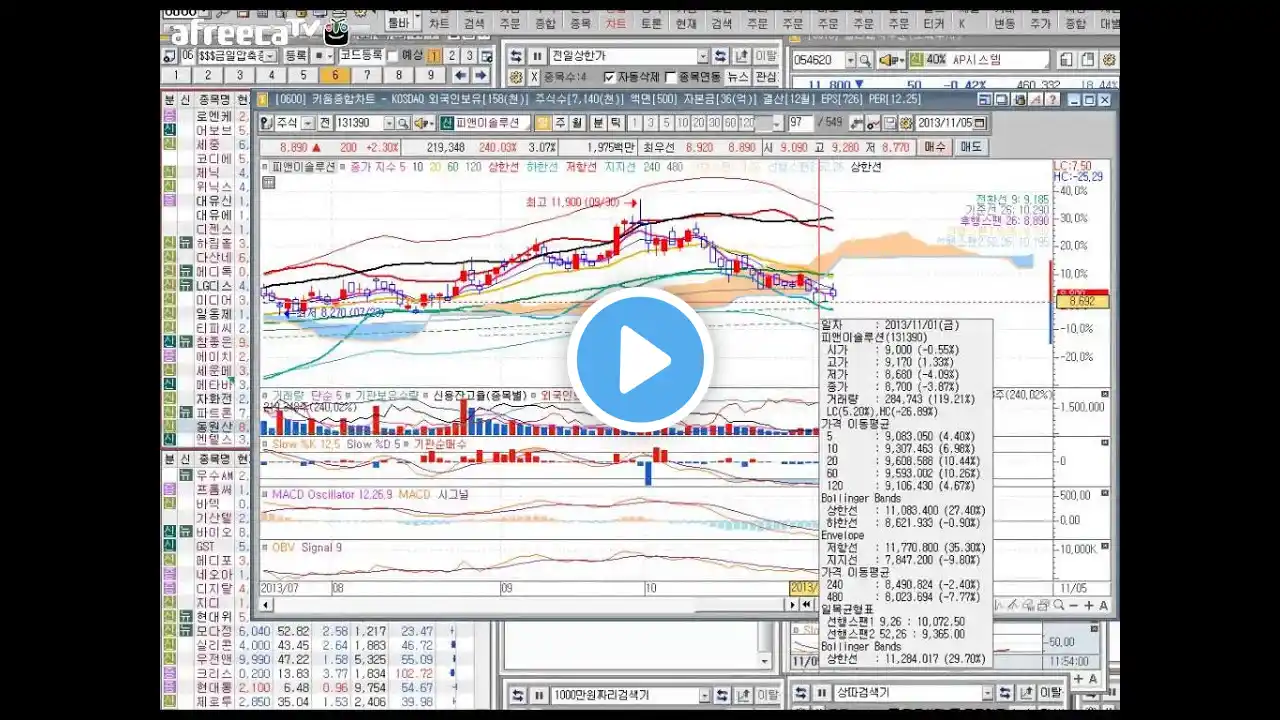Click the search magnifier beside code 131390
The width and height of the screenshot is (1280, 720).
(403, 122)
